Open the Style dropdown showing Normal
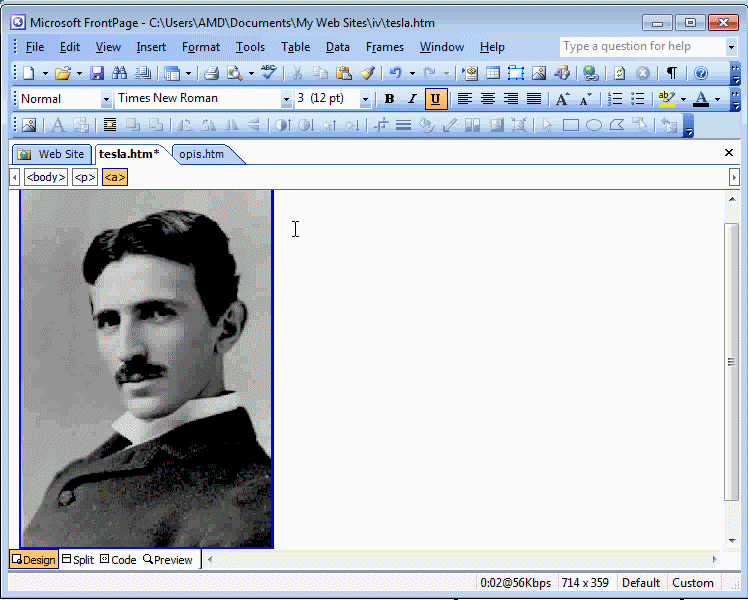This screenshot has width=748, height=600. (106, 99)
